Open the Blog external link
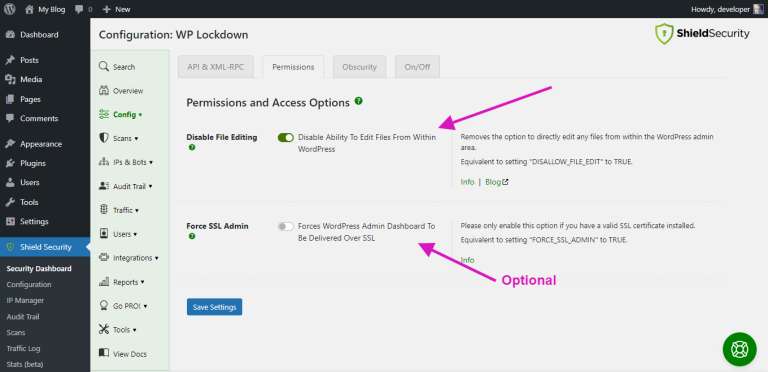The height and width of the screenshot is (372, 768). (x=497, y=182)
